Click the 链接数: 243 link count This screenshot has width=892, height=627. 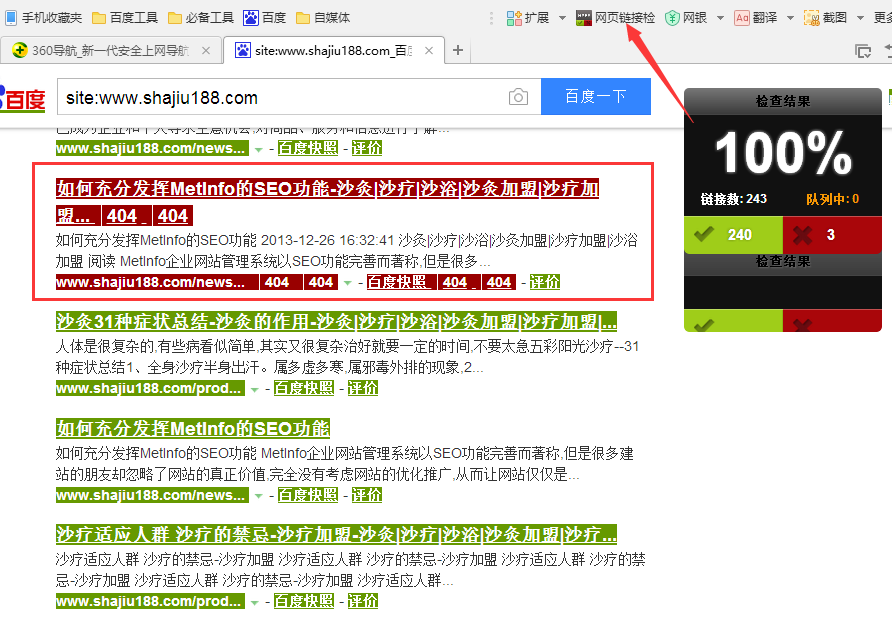point(734,199)
